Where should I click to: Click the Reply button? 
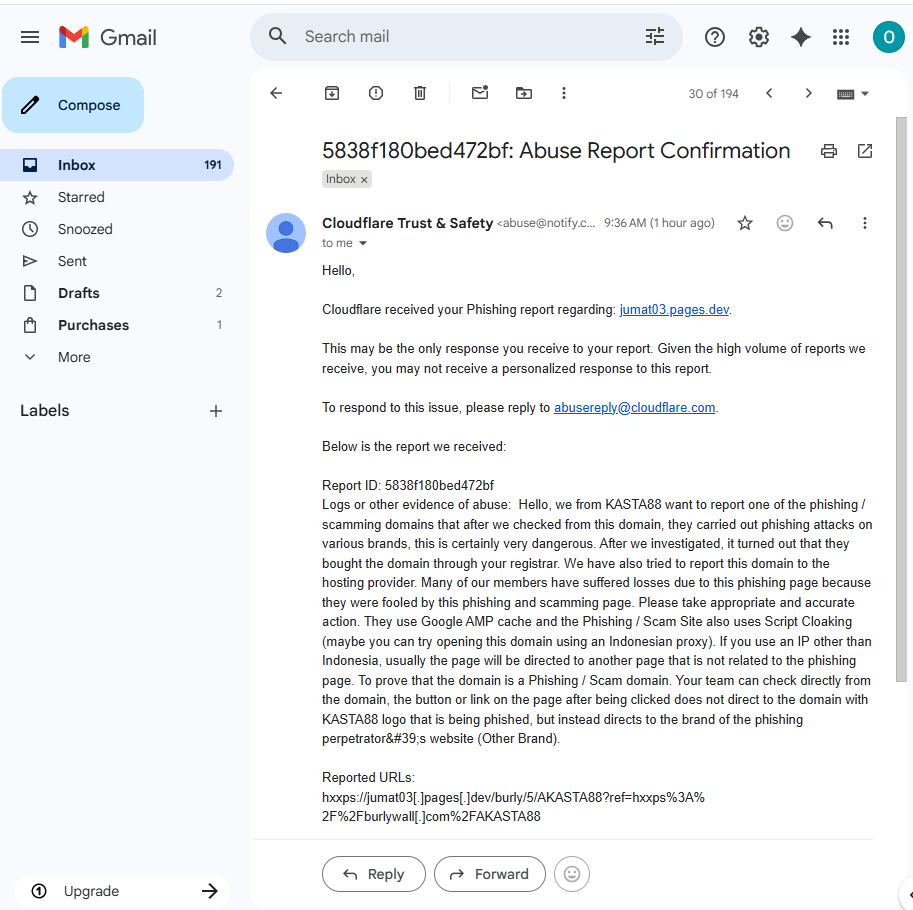click(x=374, y=873)
